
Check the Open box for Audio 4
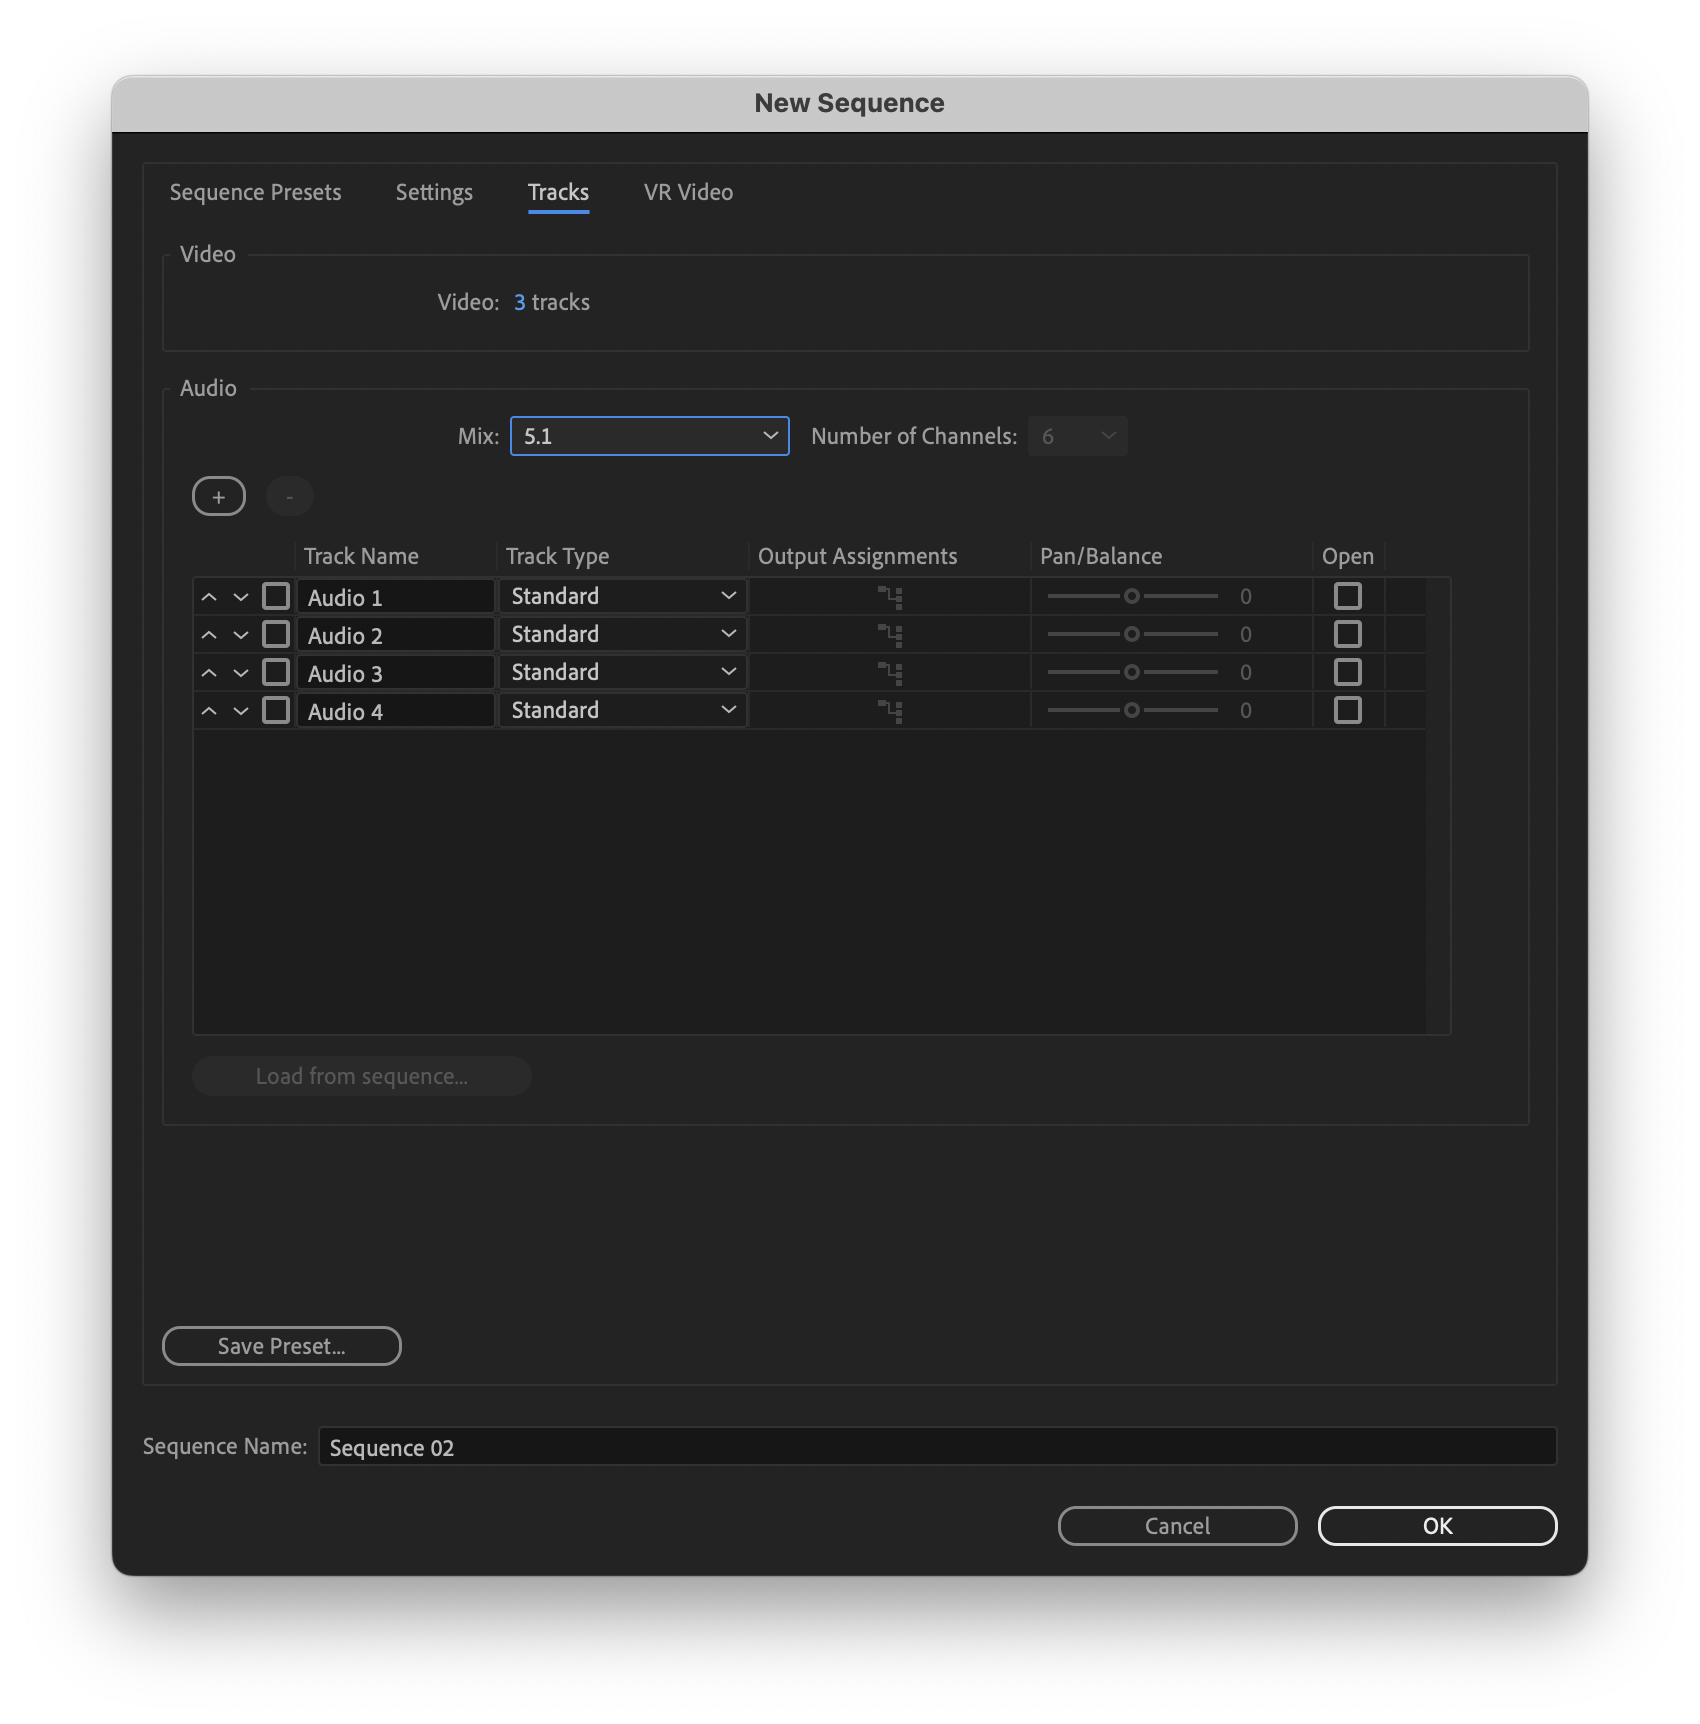(1347, 710)
